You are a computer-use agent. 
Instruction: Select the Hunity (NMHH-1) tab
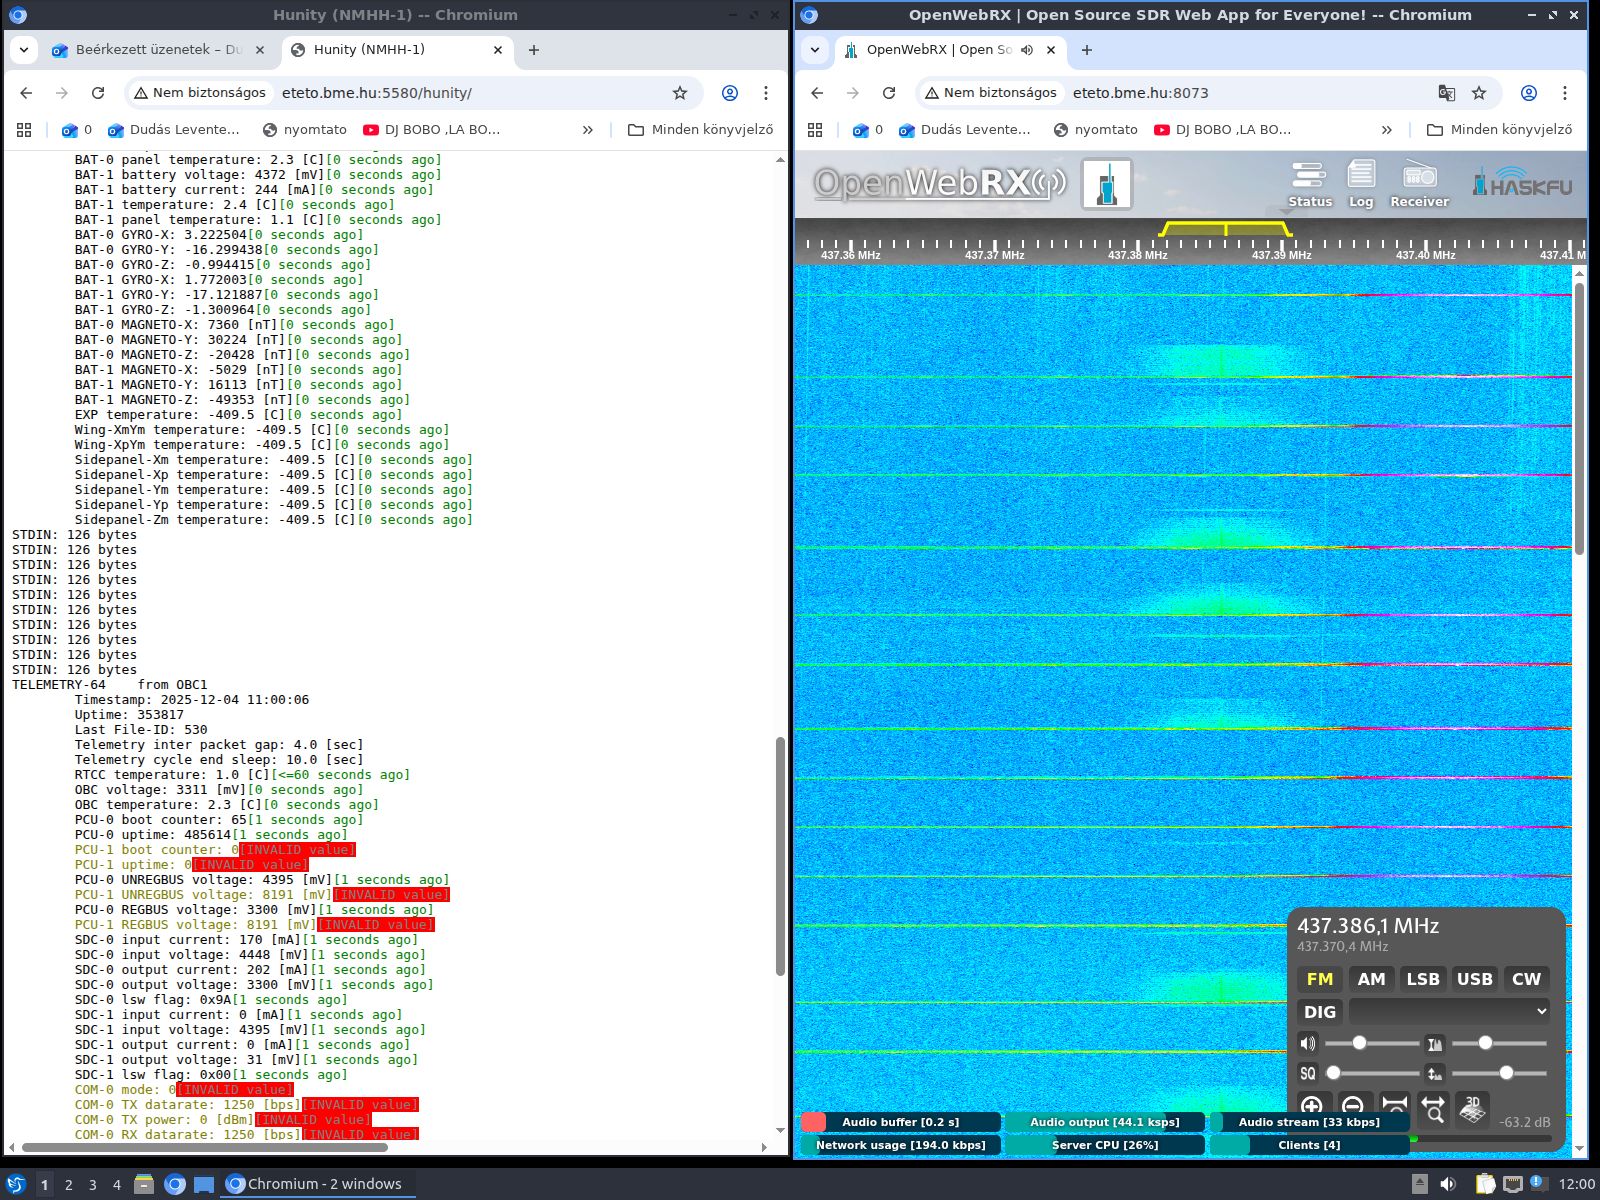369,50
